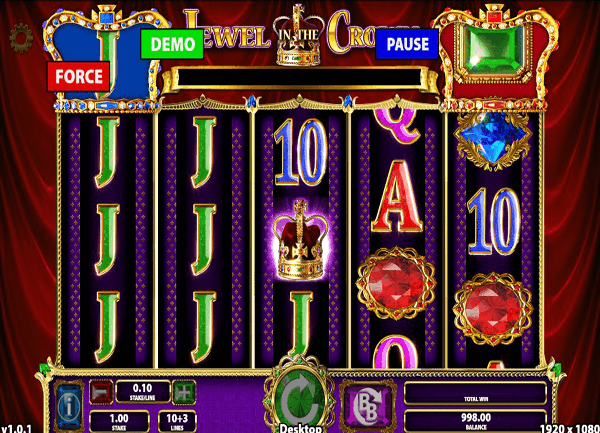Select the crown symbol on middle reel
This screenshot has width=600, height=433.
click(x=300, y=240)
